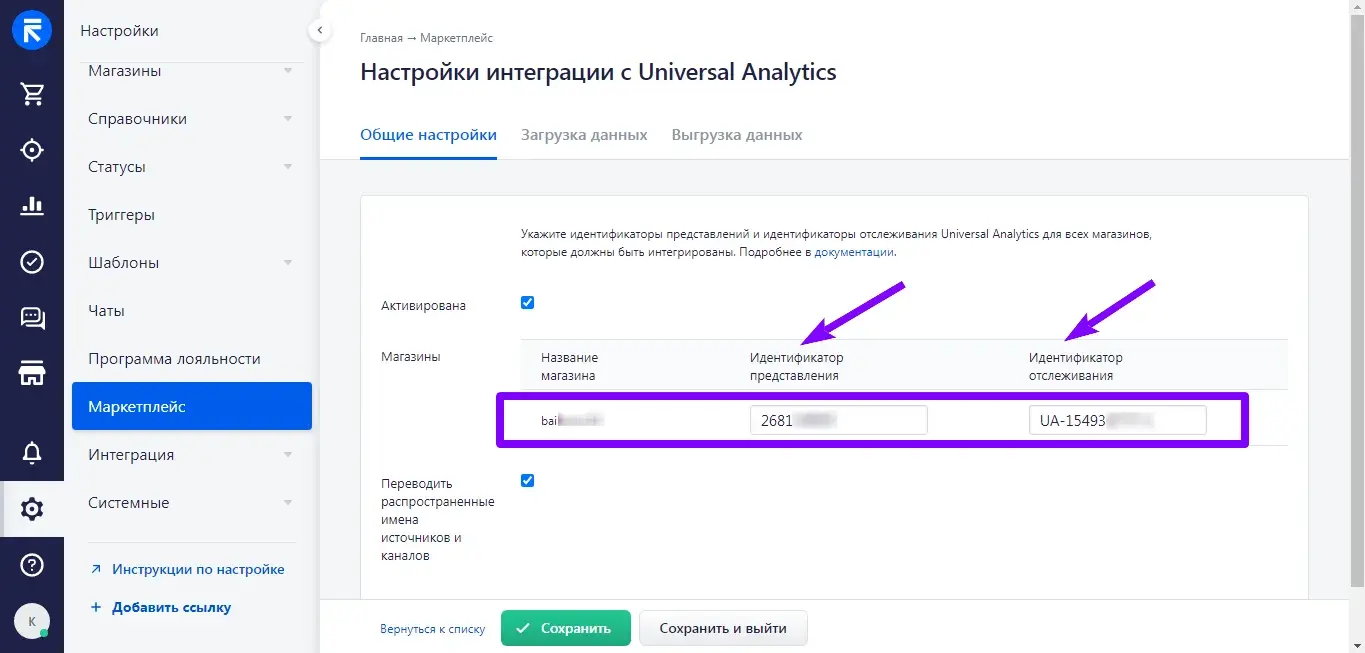Open the Analytics bar chart icon
Viewport: 1365px width, 653px height.
pos(32,206)
